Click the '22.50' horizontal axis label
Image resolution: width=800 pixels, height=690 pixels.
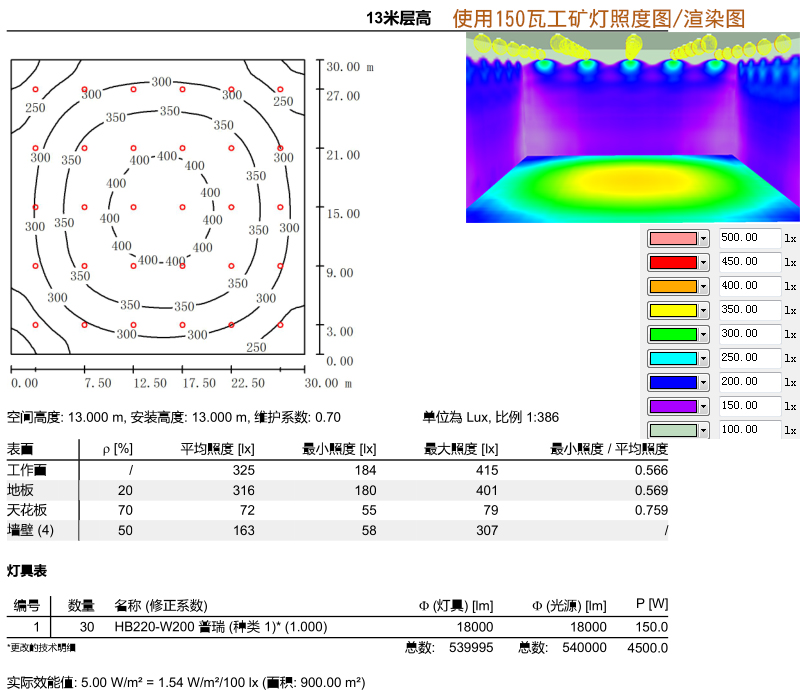(248, 383)
